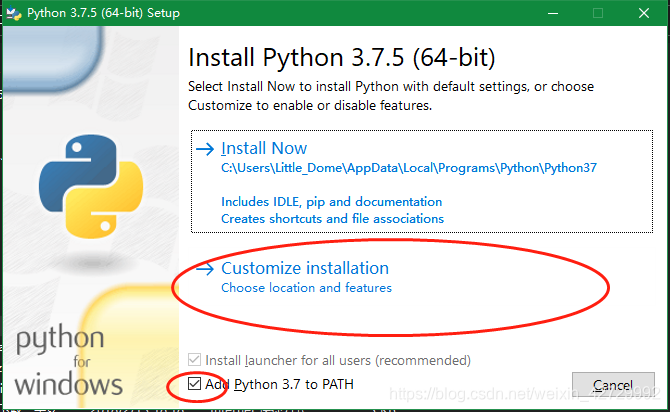Close the Python 3.7.5 Setup window

[644, 13]
